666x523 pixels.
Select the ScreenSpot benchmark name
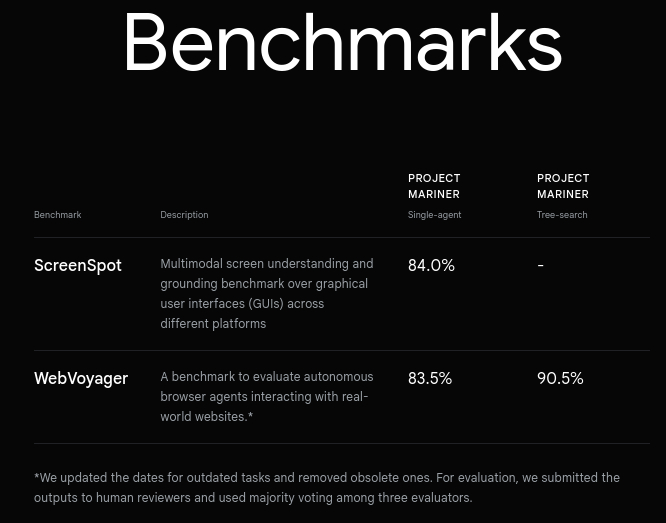point(78,266)
